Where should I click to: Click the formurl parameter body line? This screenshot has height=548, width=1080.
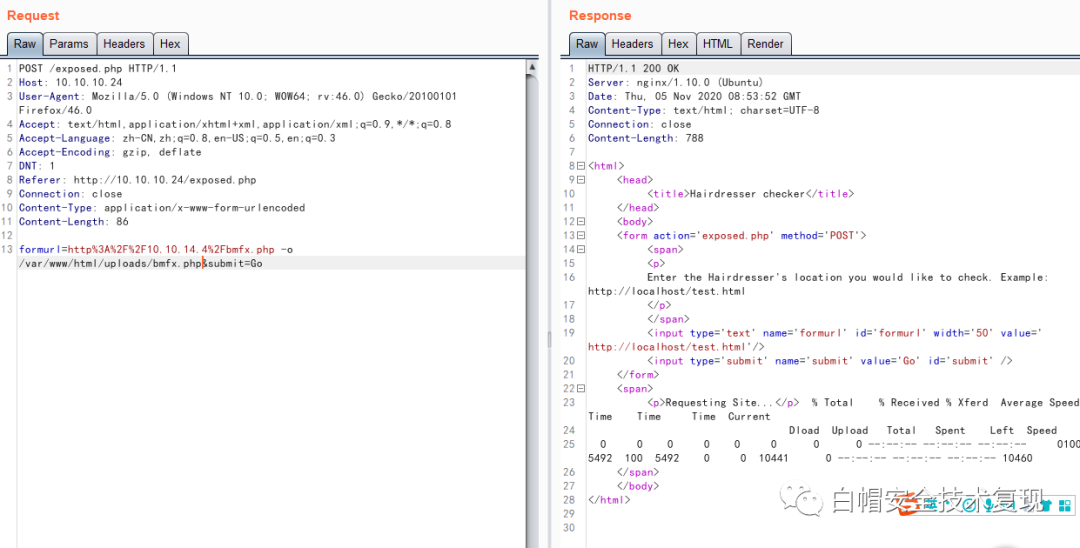point(156,249)
